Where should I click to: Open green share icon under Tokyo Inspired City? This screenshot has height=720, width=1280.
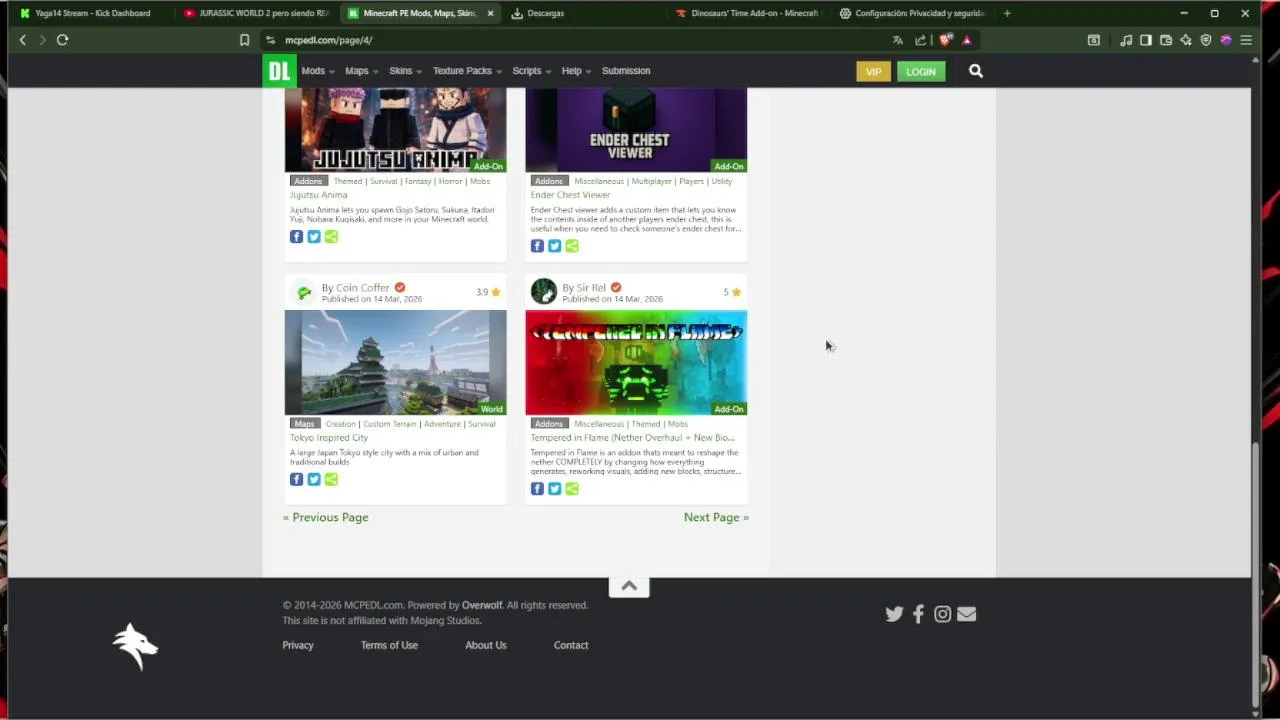pyautogui.click(x=331, y=479)
